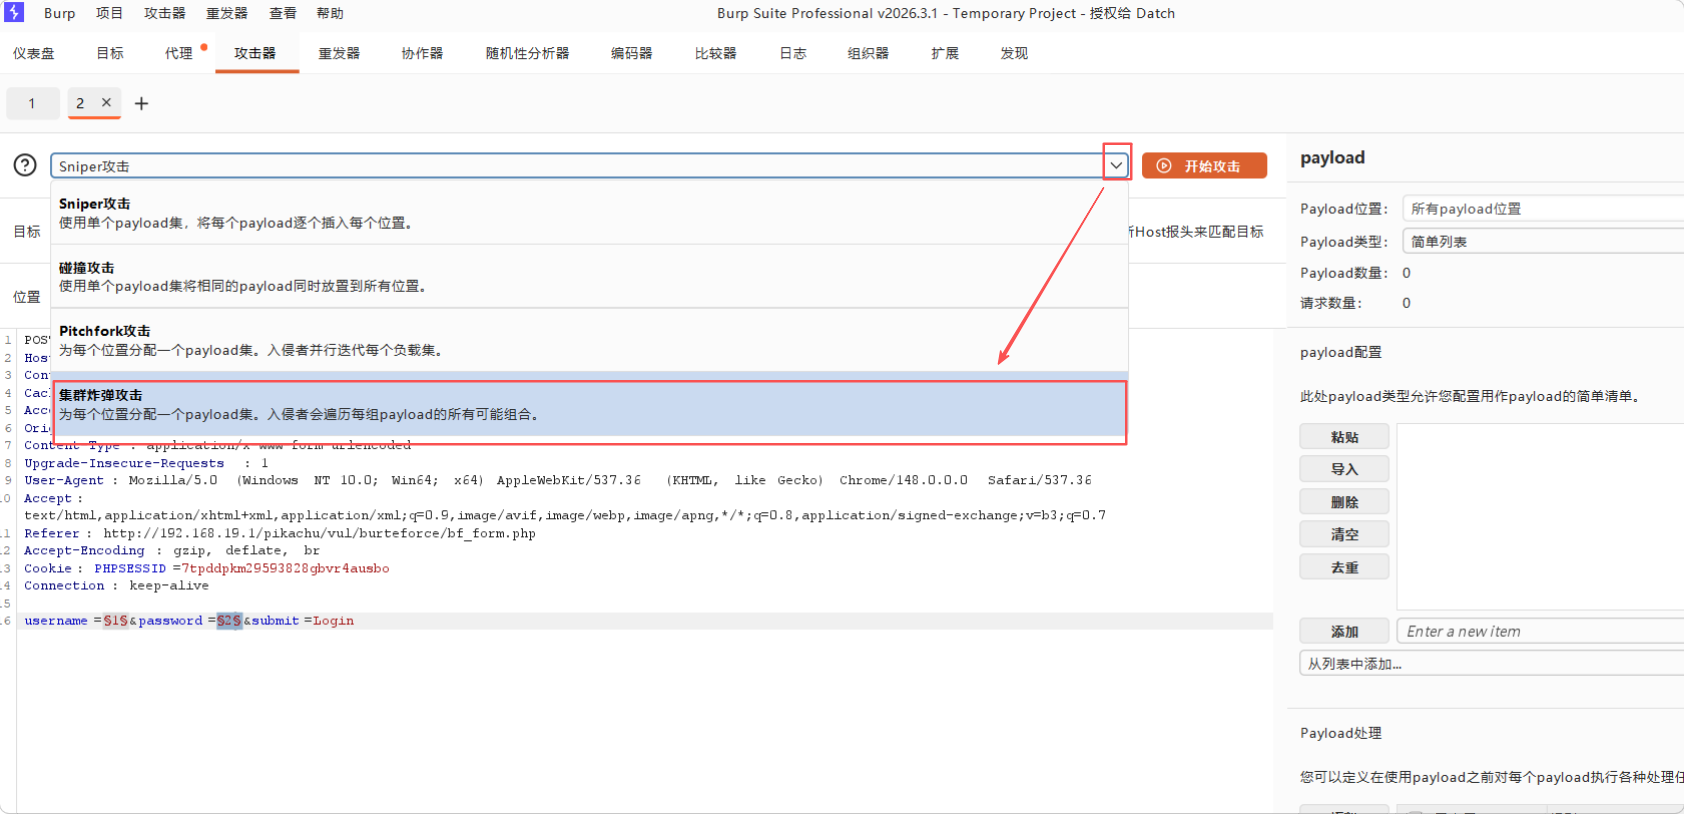Switch to the 协作器 tab
1684x814 pixels.
422,53
